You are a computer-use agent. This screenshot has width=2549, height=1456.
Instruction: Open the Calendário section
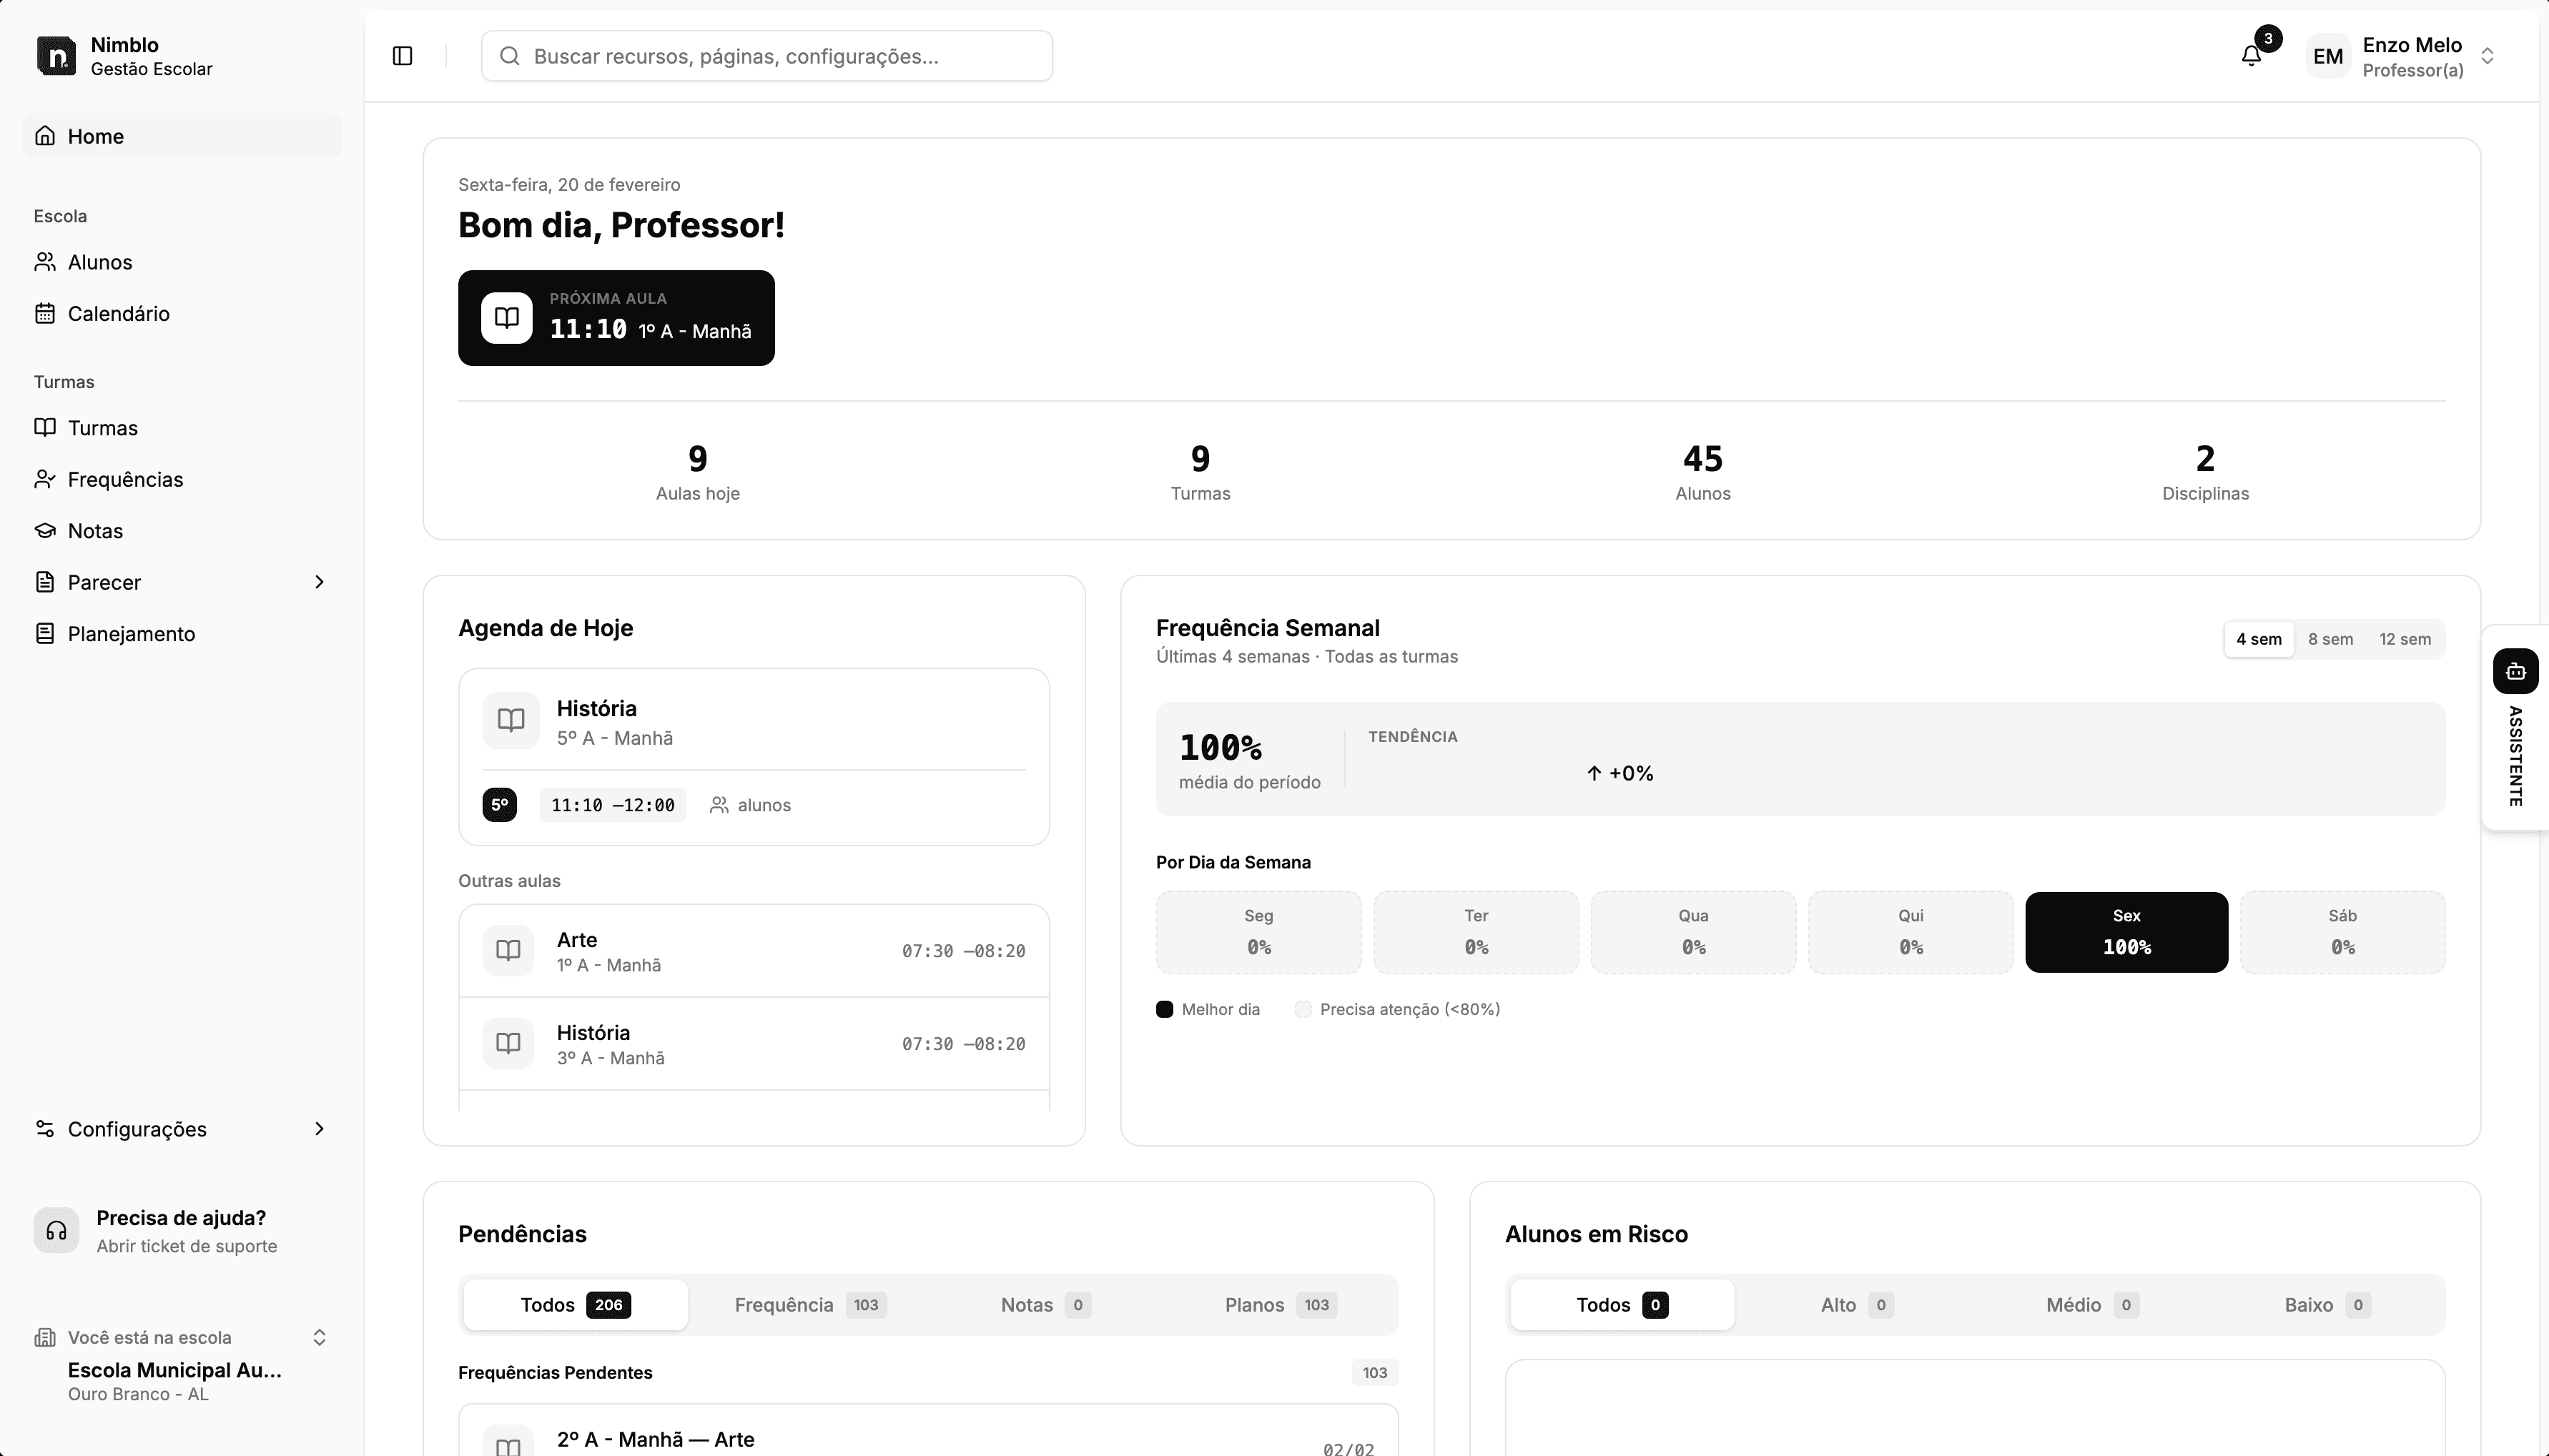point(118,313)
